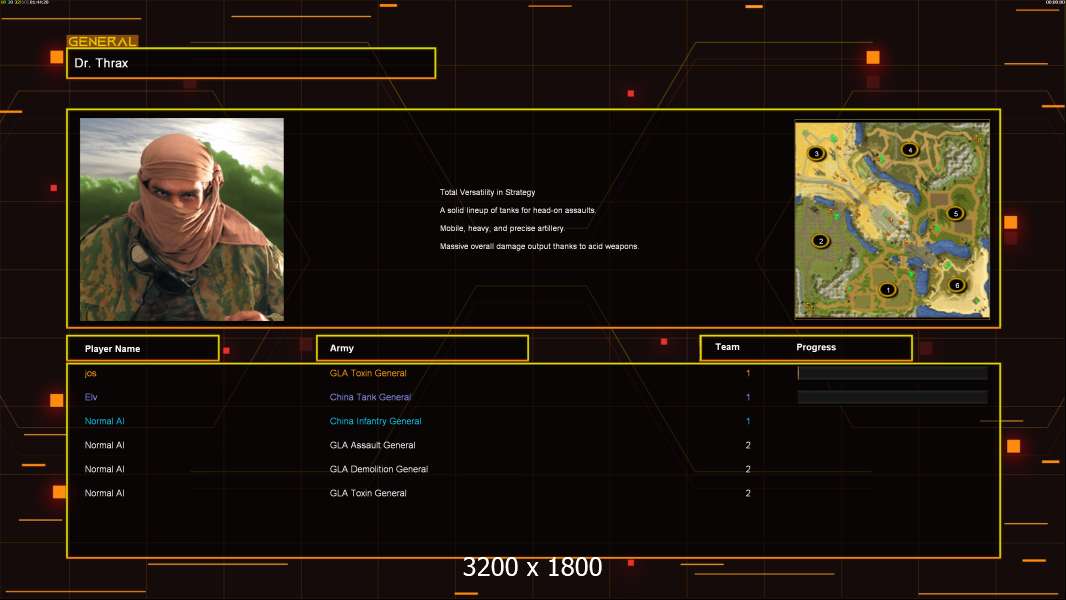Click the Progress column header
Viewport: 1066px width, 600px height.
coord(816,347)
